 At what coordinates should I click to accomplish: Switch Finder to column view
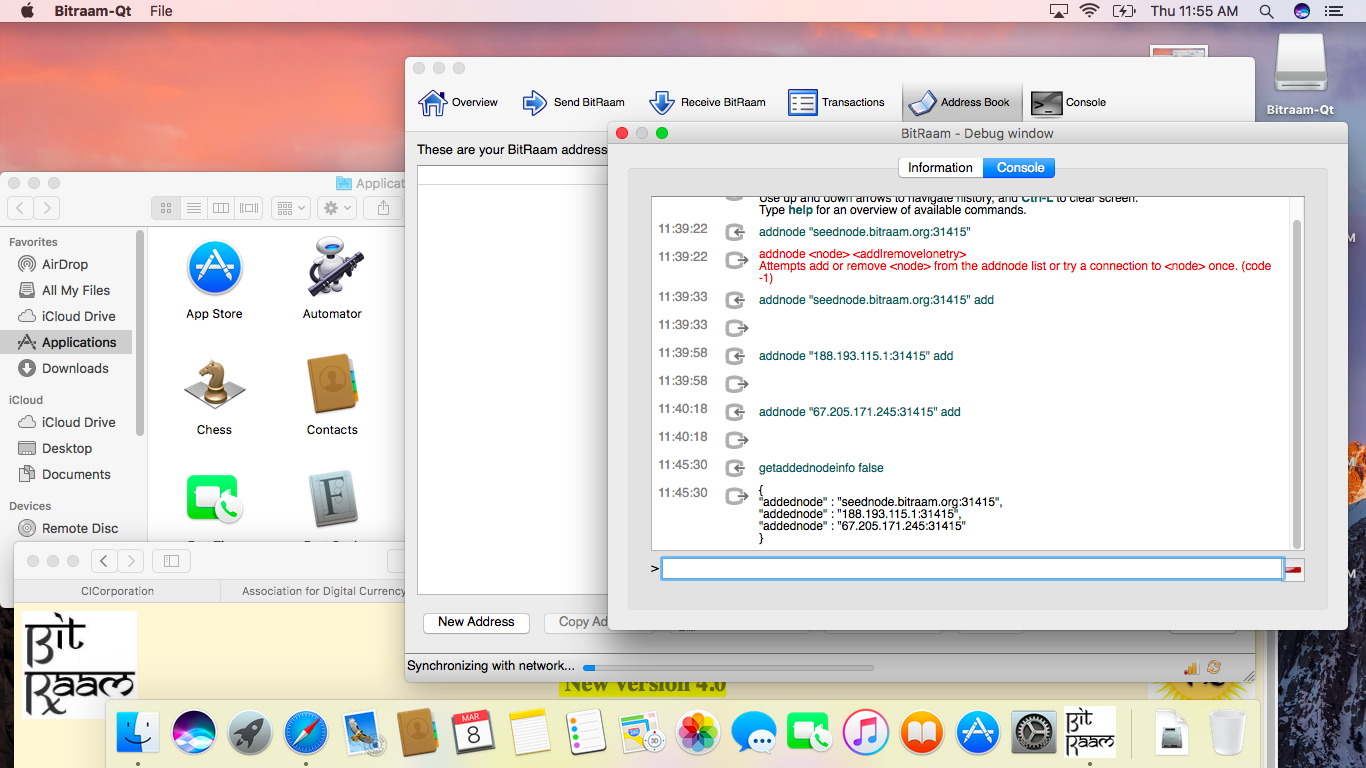pyautogui.click(x=221, y=208)
